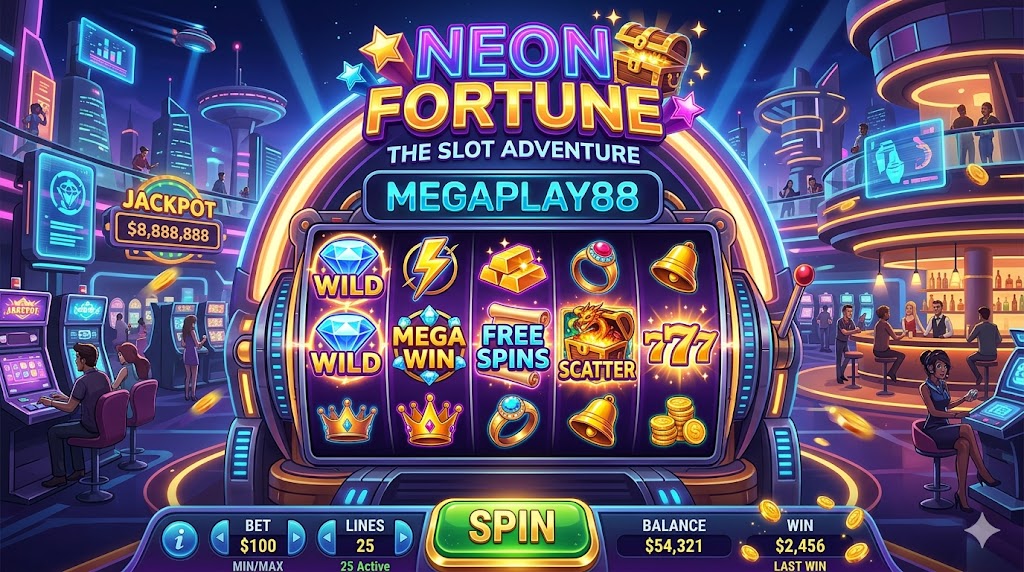The image size is (1024, 572).
Task: Select the 777 symbol
Action: coord(679,345)
